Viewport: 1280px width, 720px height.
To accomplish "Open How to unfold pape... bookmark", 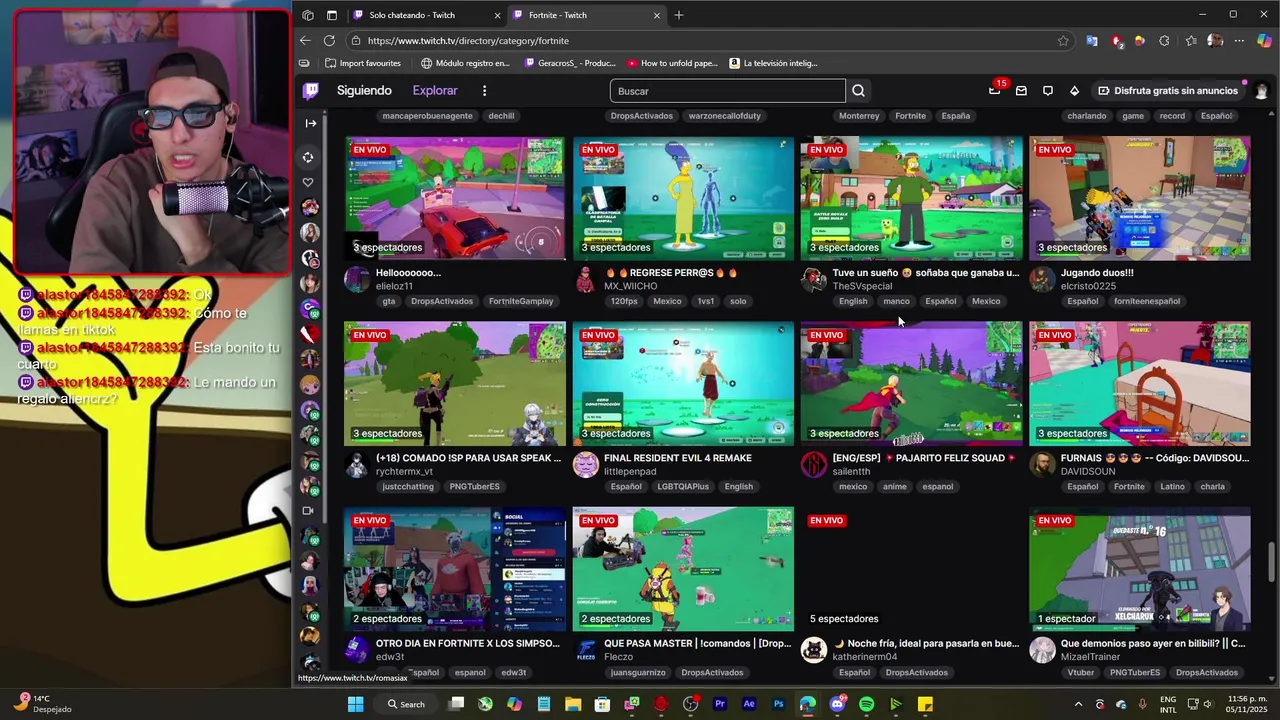I will click(671, 63).
